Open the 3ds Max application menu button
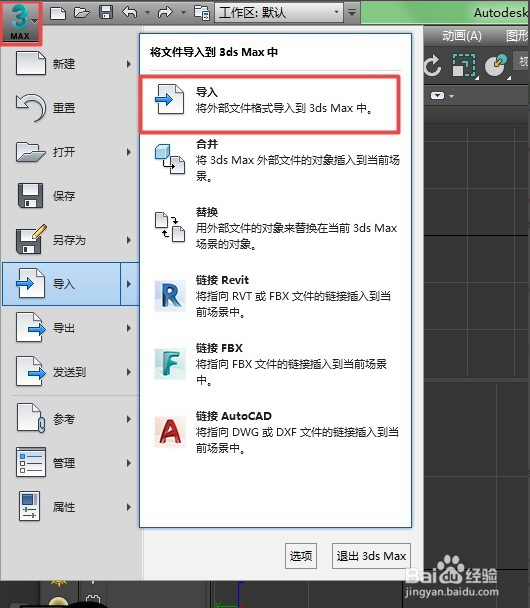Image resolution: width=530 pixels, height=608 pixels. click(x=21, y=22)
